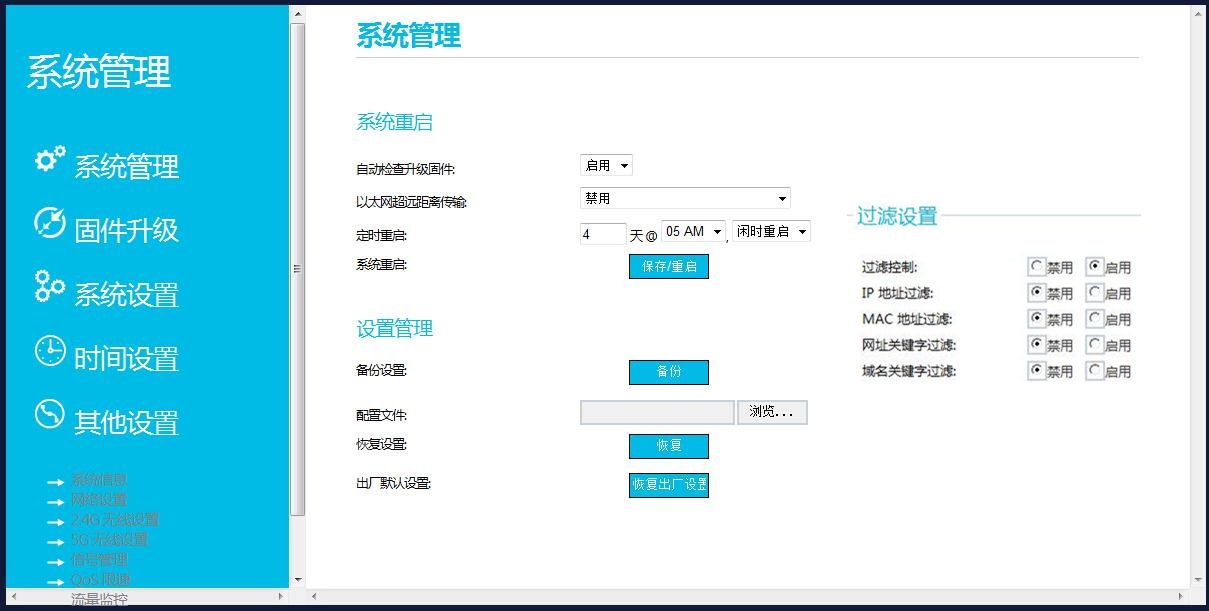Click the 设置管理 section heading
This screenshot has height=611, width=1209.
coord(394,329)
